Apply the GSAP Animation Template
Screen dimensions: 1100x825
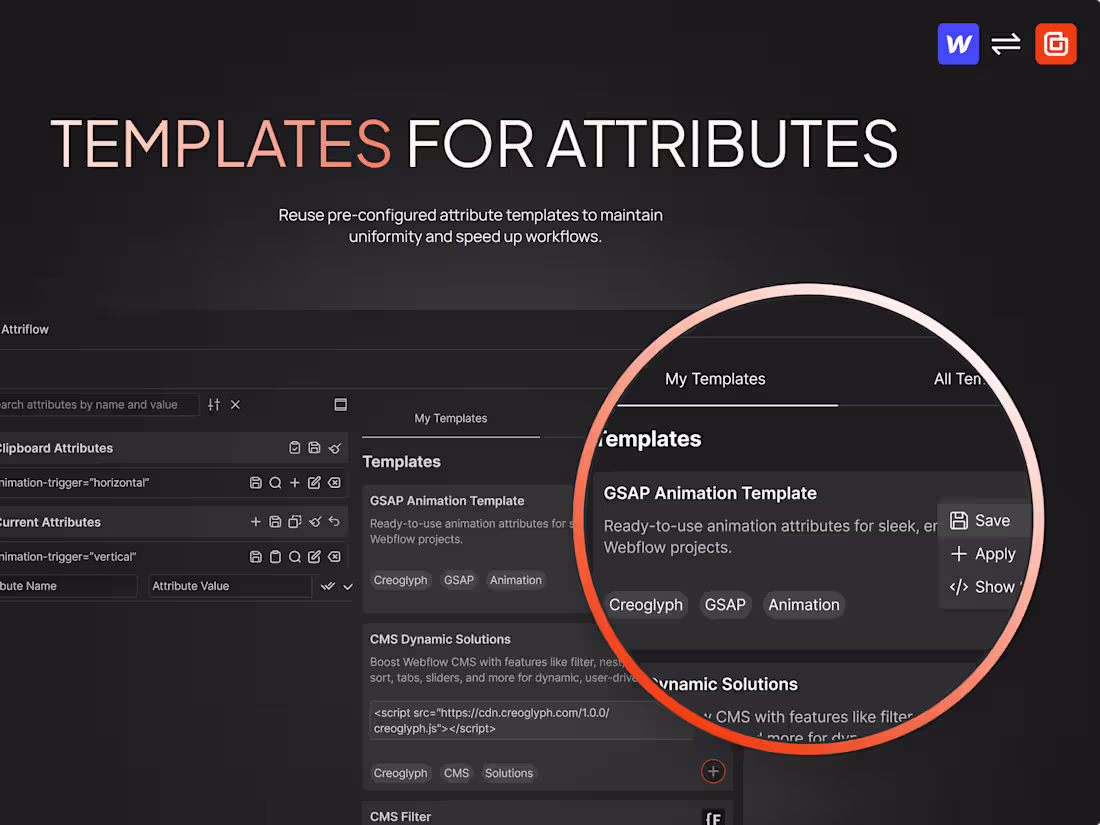click(x=984, y=553)
